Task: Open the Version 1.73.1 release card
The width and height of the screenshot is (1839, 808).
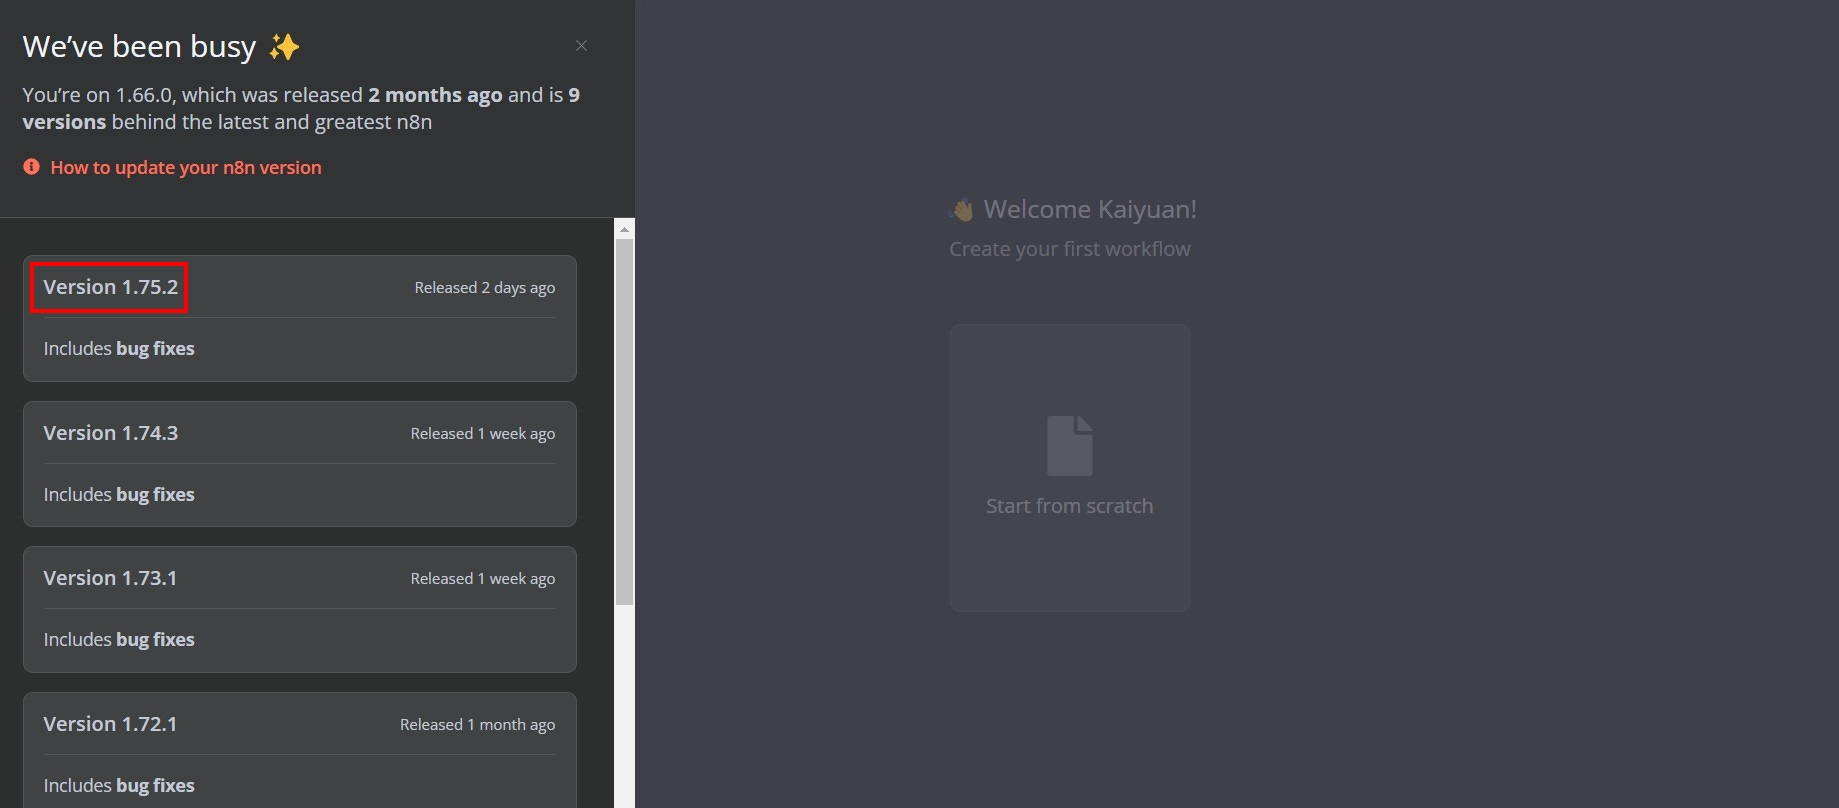Action: coord(300,609)
